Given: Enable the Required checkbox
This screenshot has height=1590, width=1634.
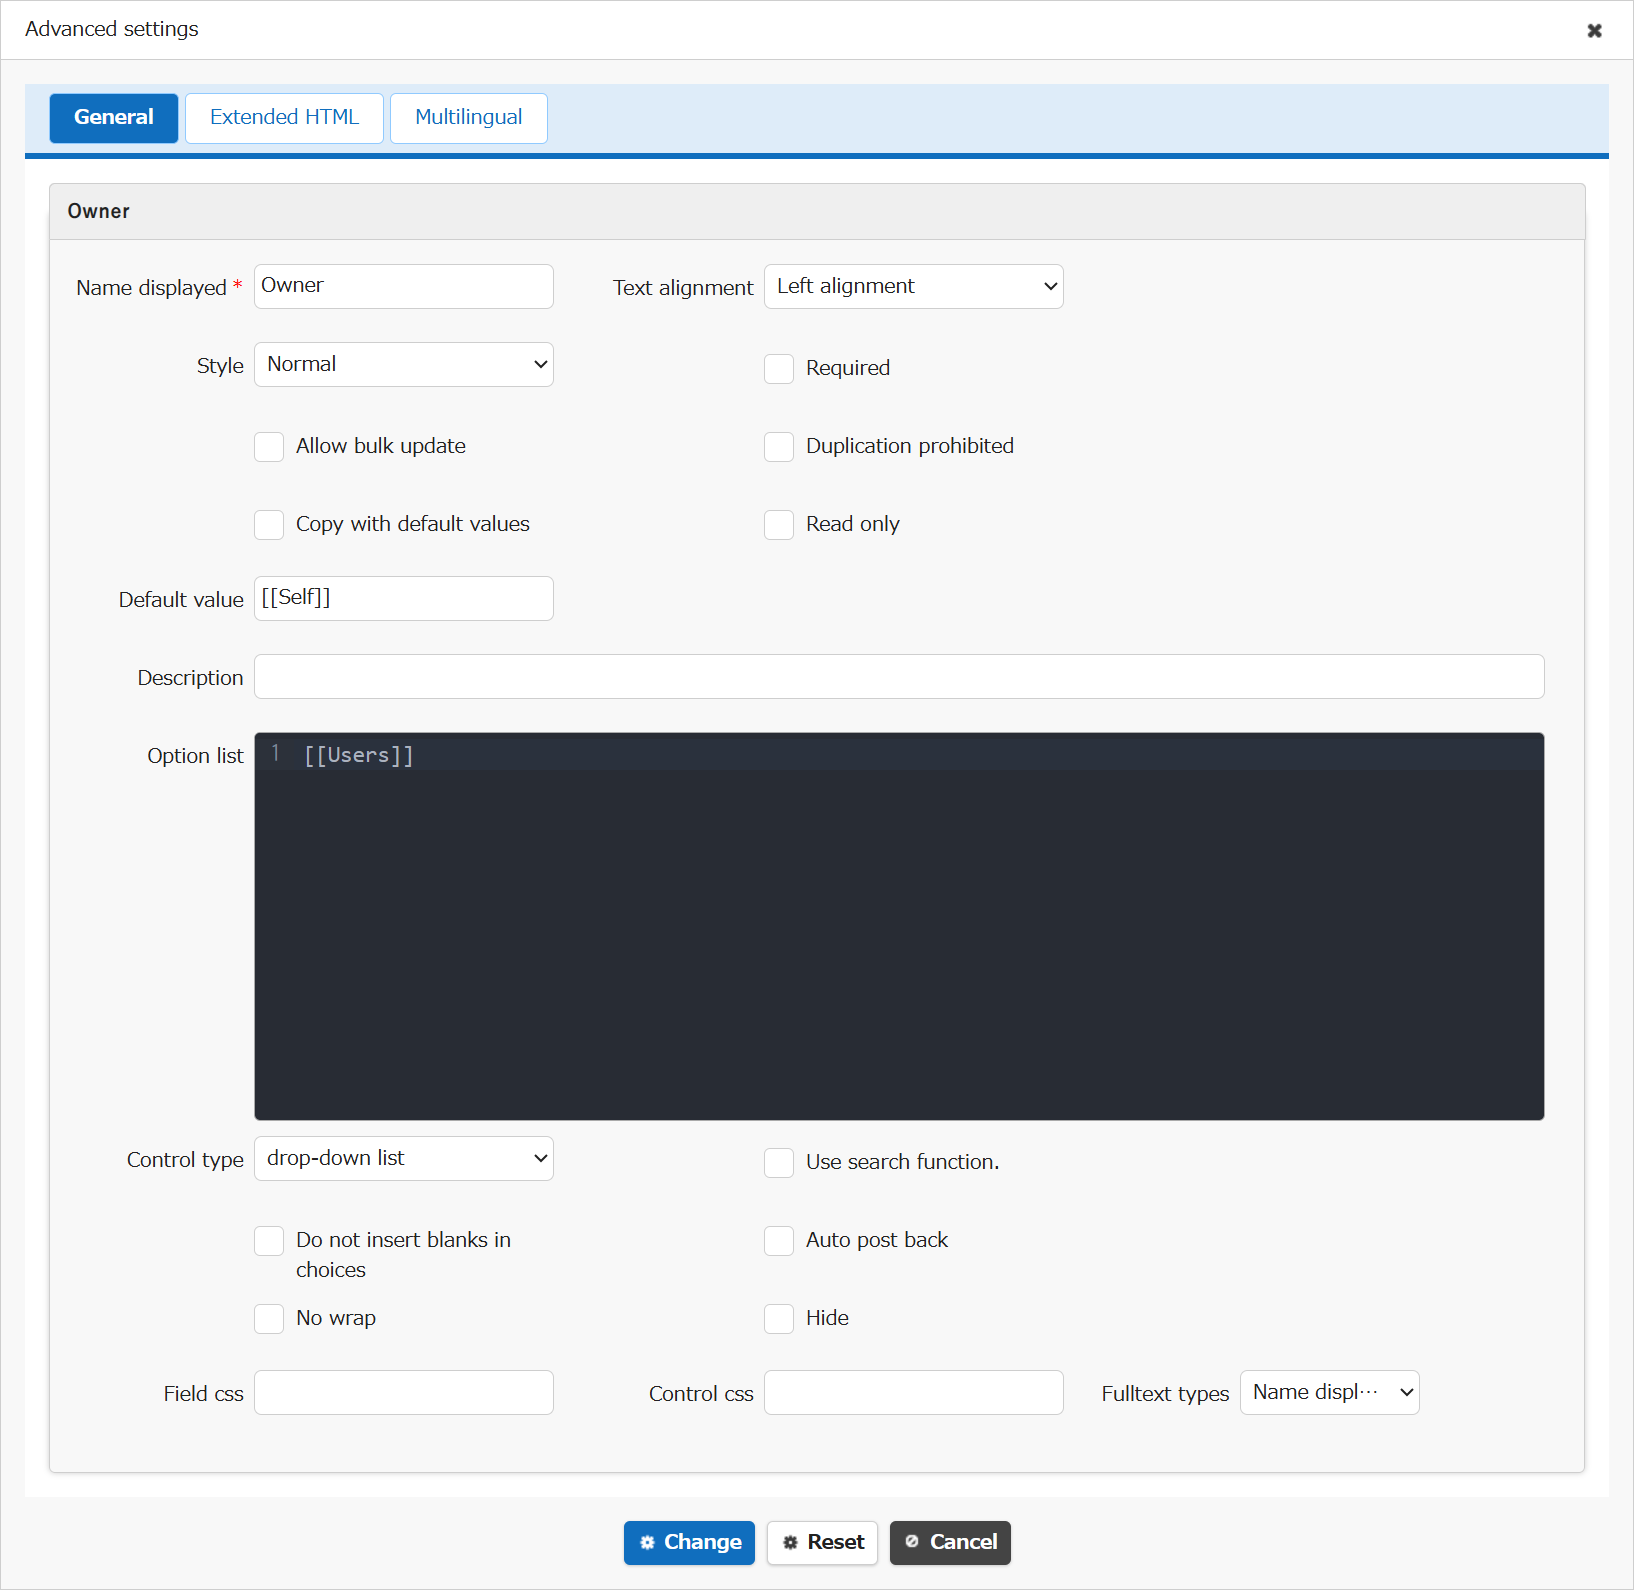Looking at the screenshot, I should coord(779,368).
